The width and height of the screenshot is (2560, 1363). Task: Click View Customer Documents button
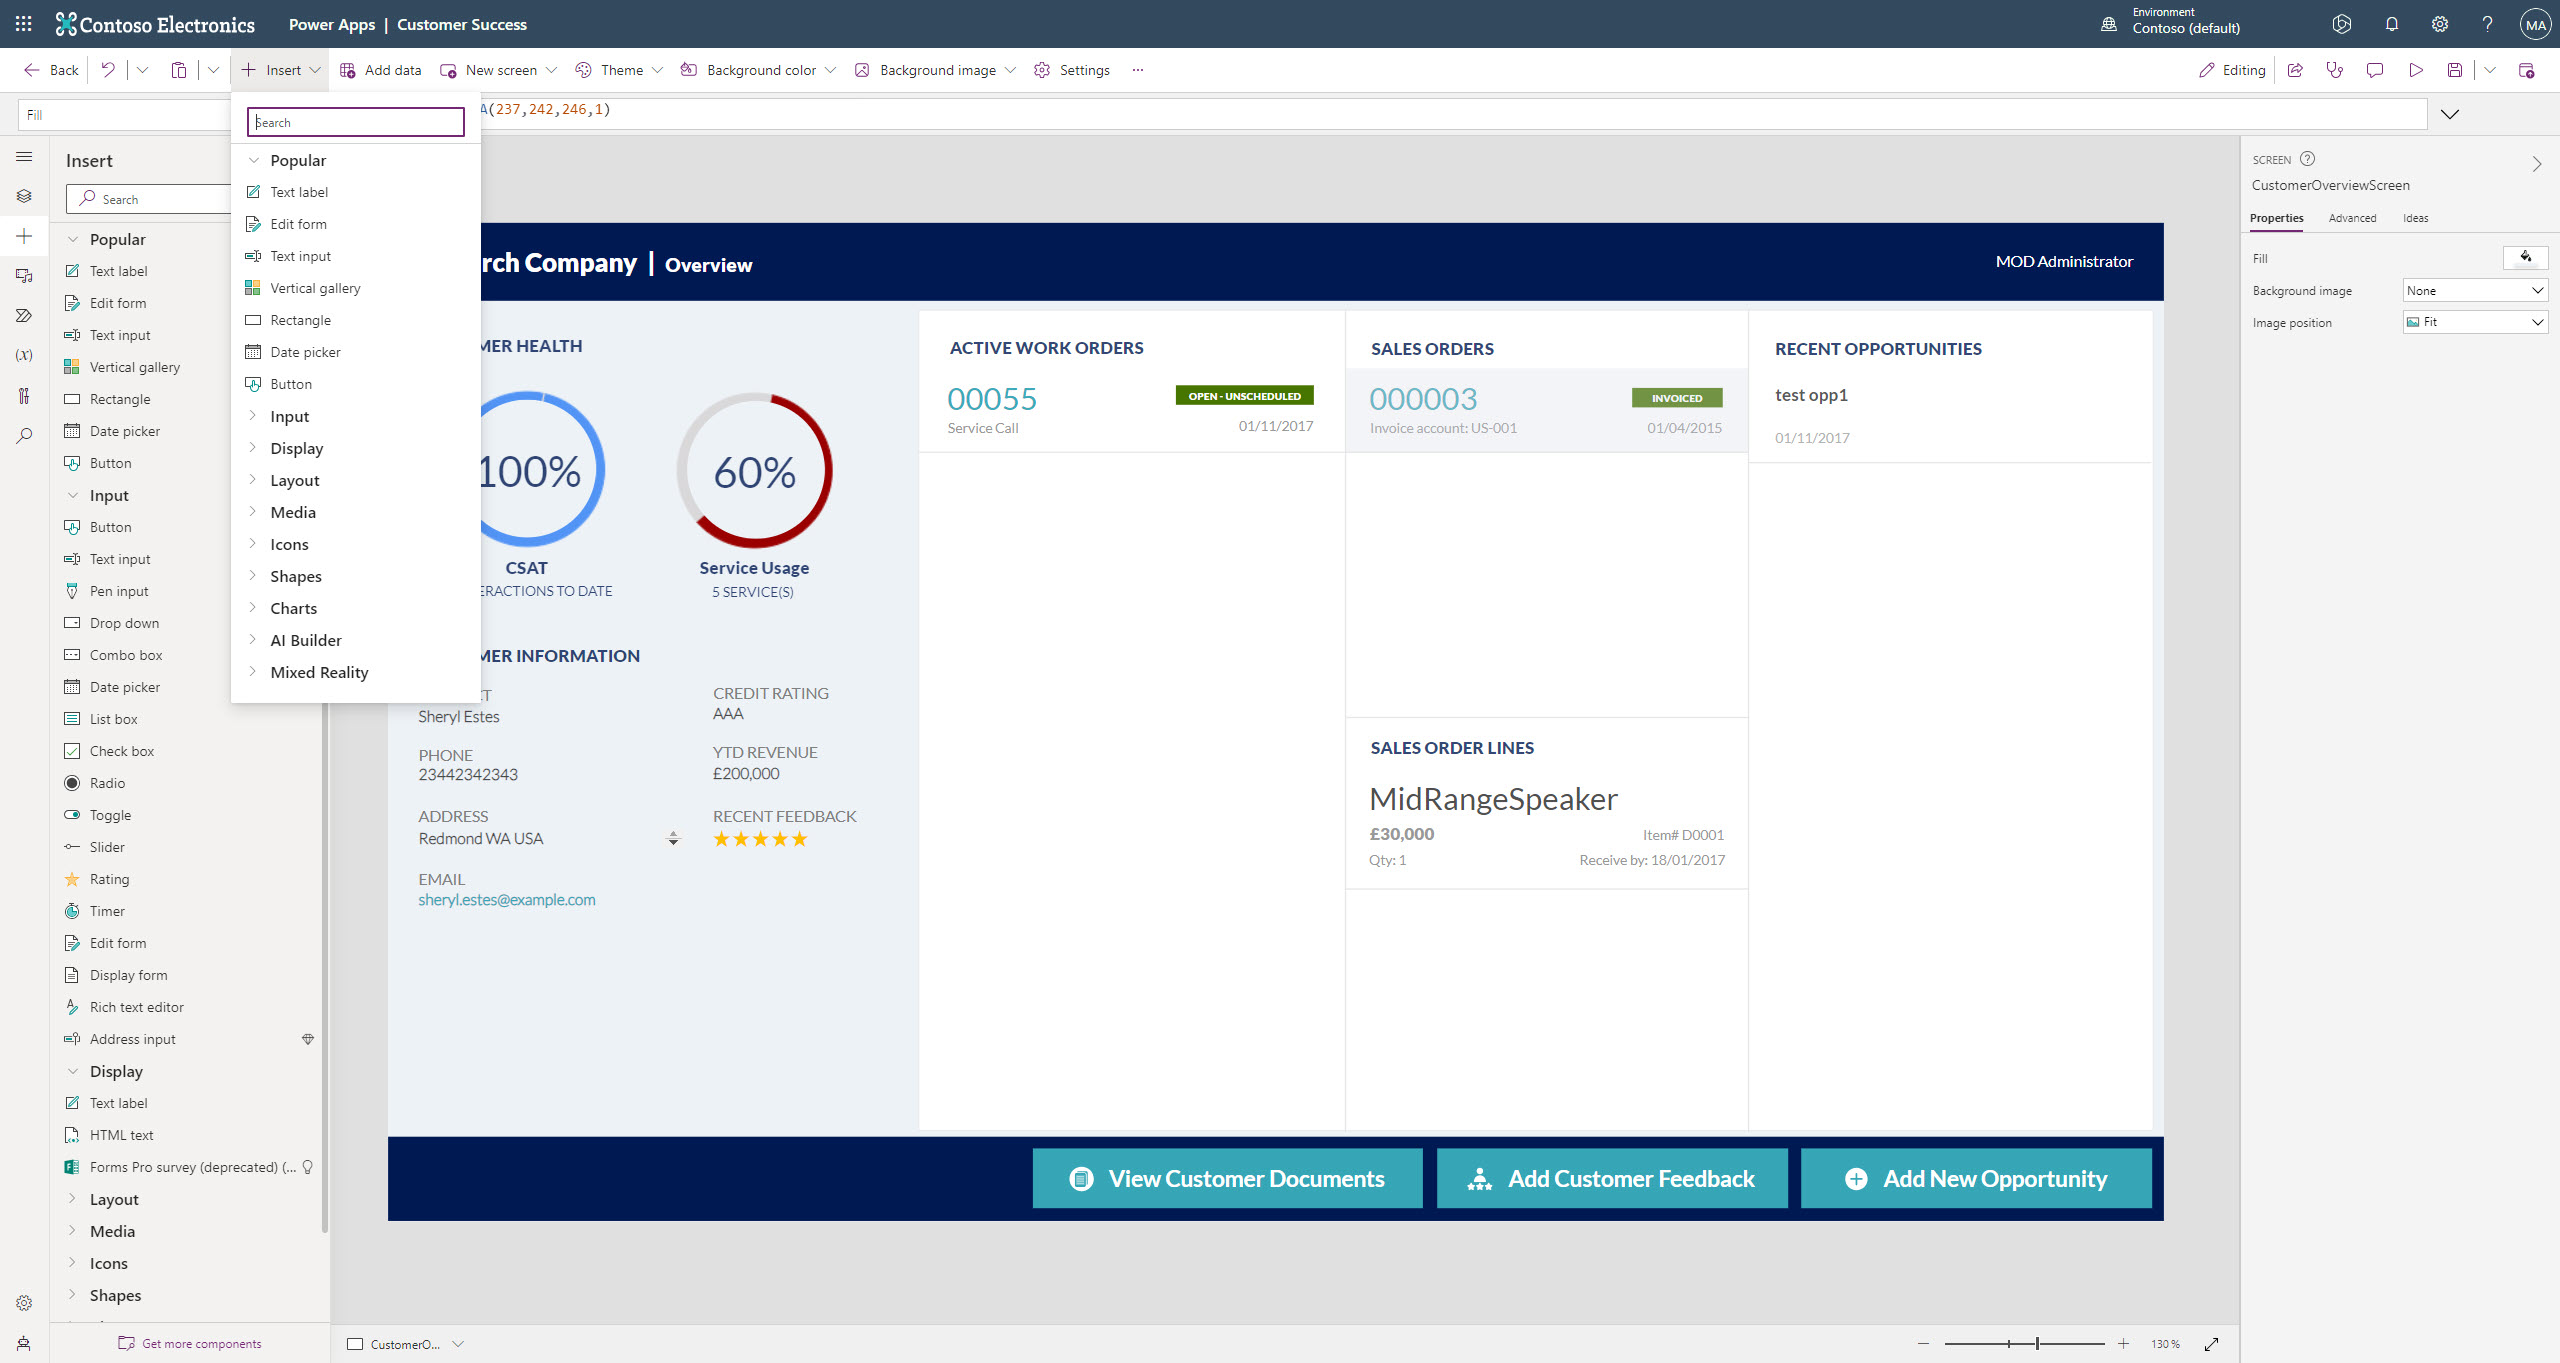click(x=1227, y=1178)
